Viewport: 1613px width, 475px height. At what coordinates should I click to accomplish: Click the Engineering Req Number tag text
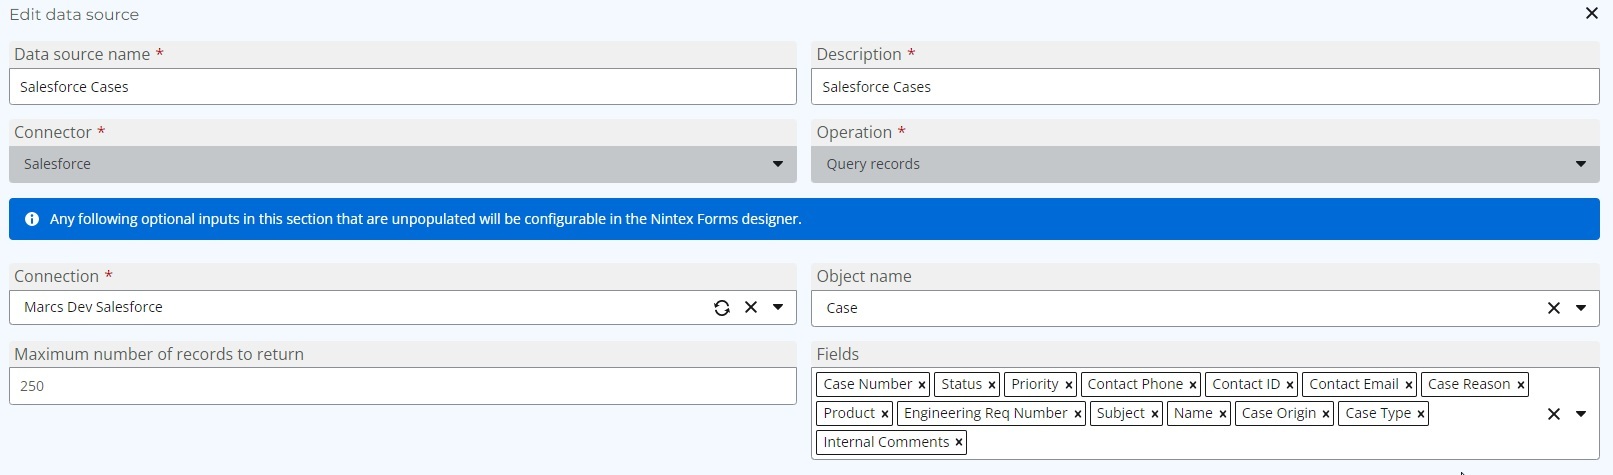click(x=985, y=413)
